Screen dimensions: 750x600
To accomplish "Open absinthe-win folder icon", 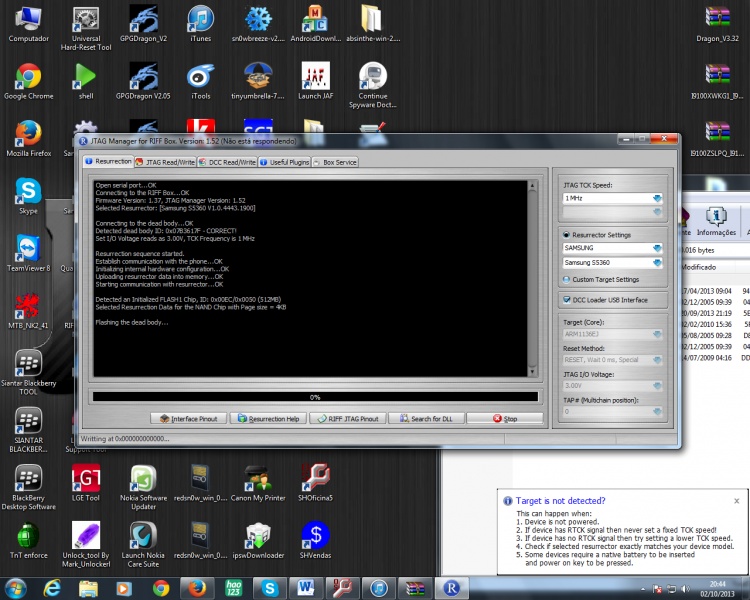I will (x=373, y=24).
